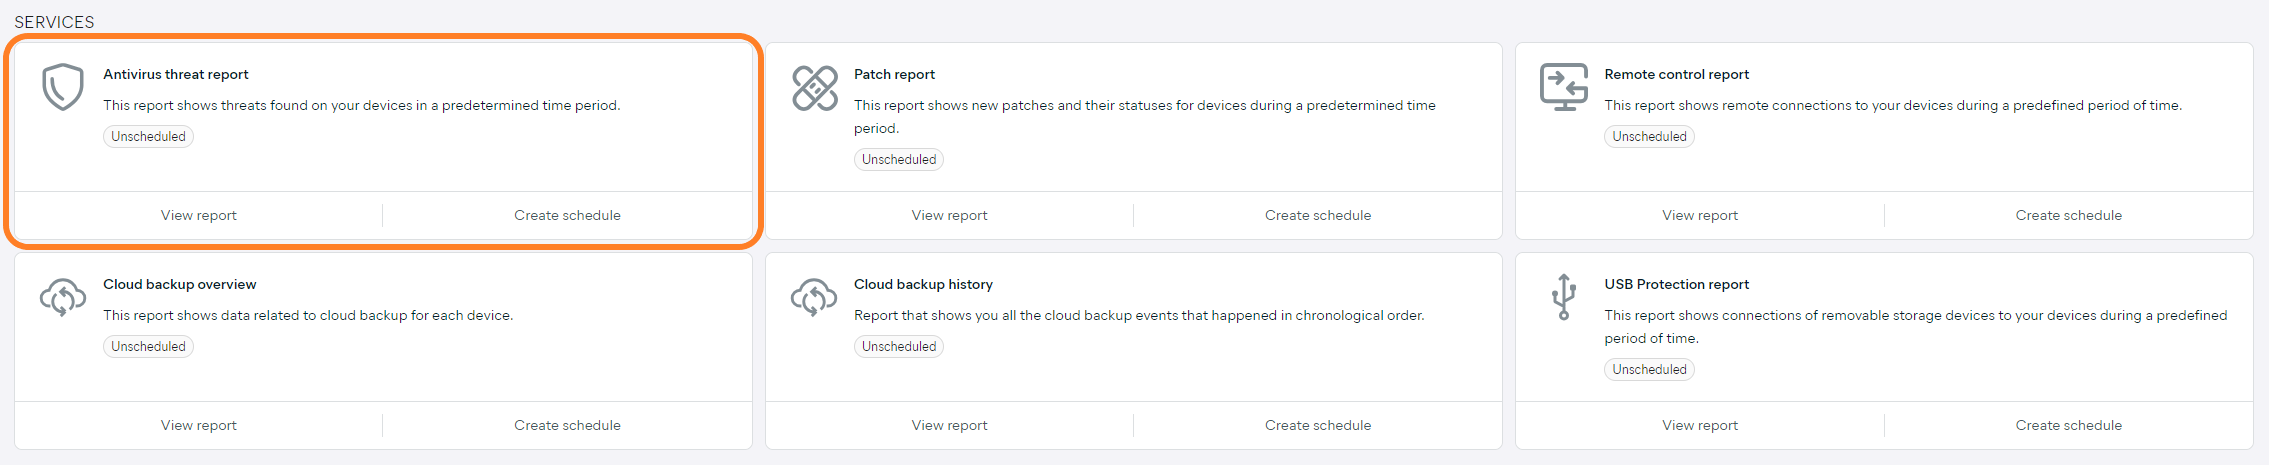2269x465 pixels.
Task: View the Antivirus threat report
Action: click(x=199, y=215)
